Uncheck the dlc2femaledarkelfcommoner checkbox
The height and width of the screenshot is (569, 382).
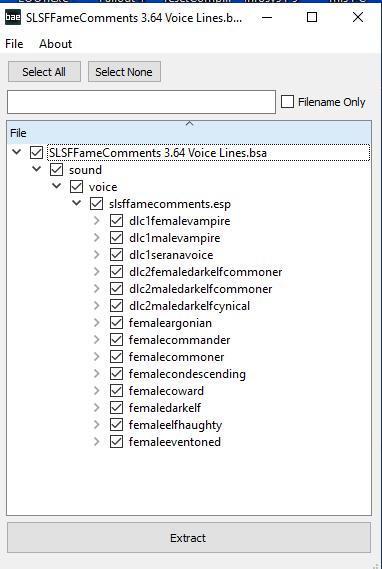coord(116,272)
